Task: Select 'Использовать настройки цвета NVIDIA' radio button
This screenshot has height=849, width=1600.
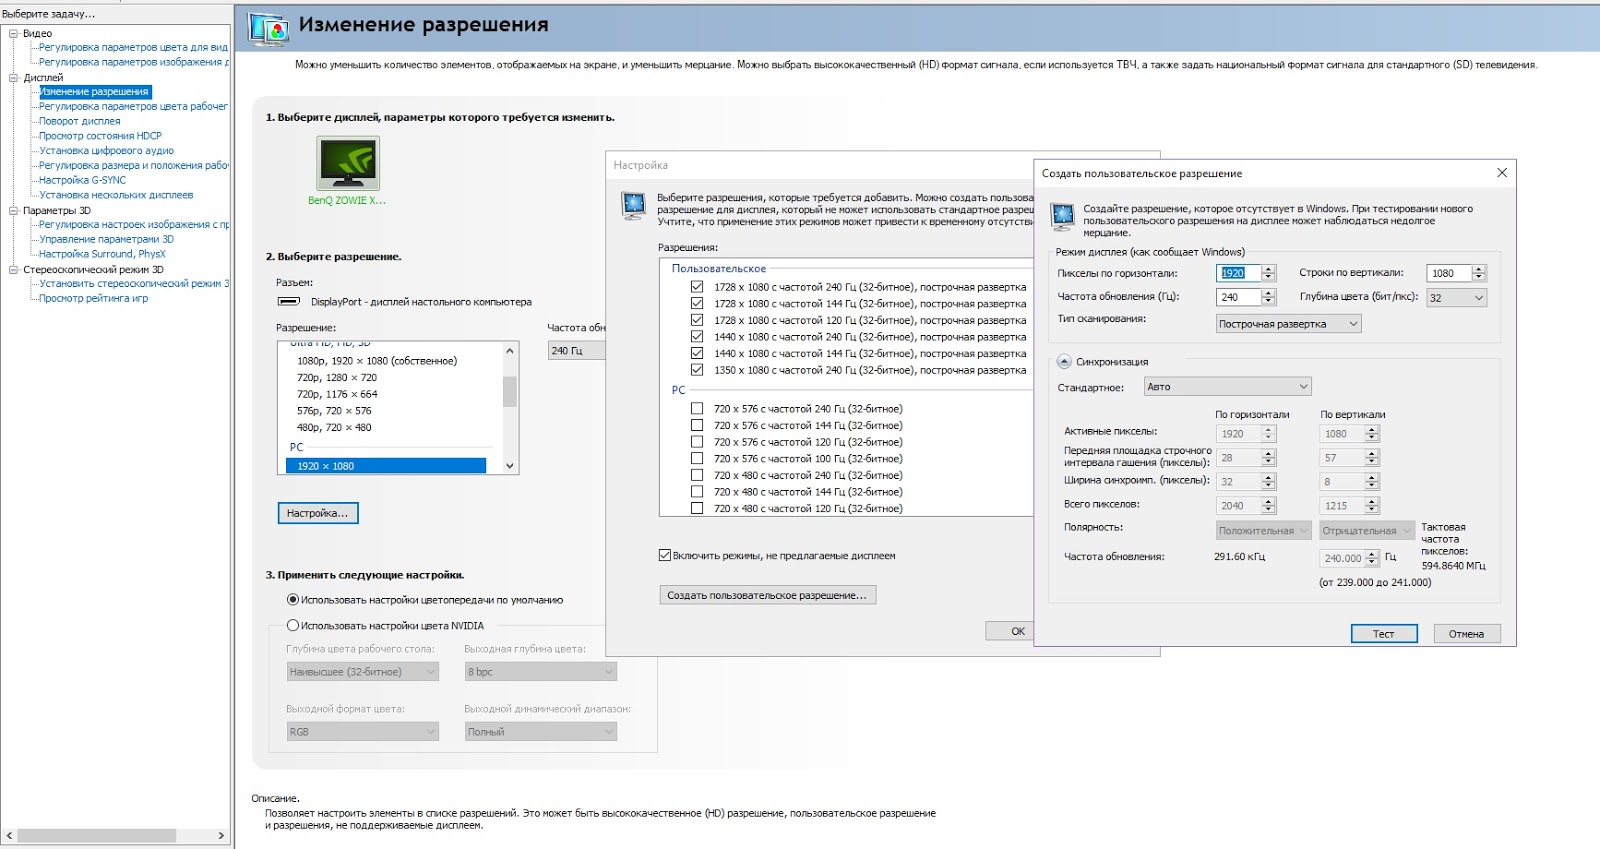Action: pos(293,626)
